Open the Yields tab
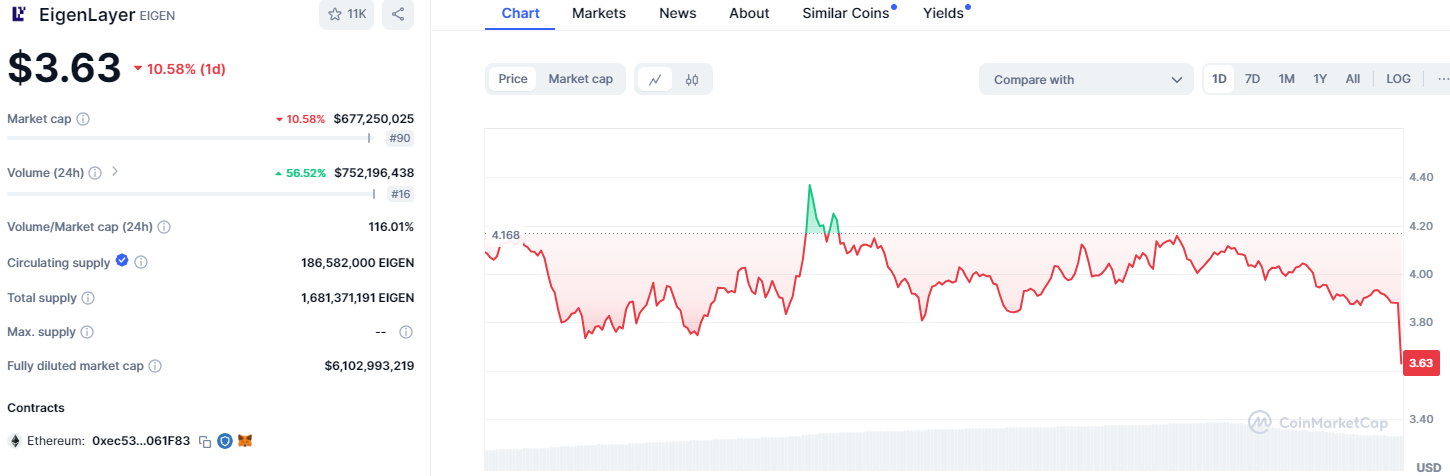Screen dimensions: 1450x476 click(x=945, y=14)
